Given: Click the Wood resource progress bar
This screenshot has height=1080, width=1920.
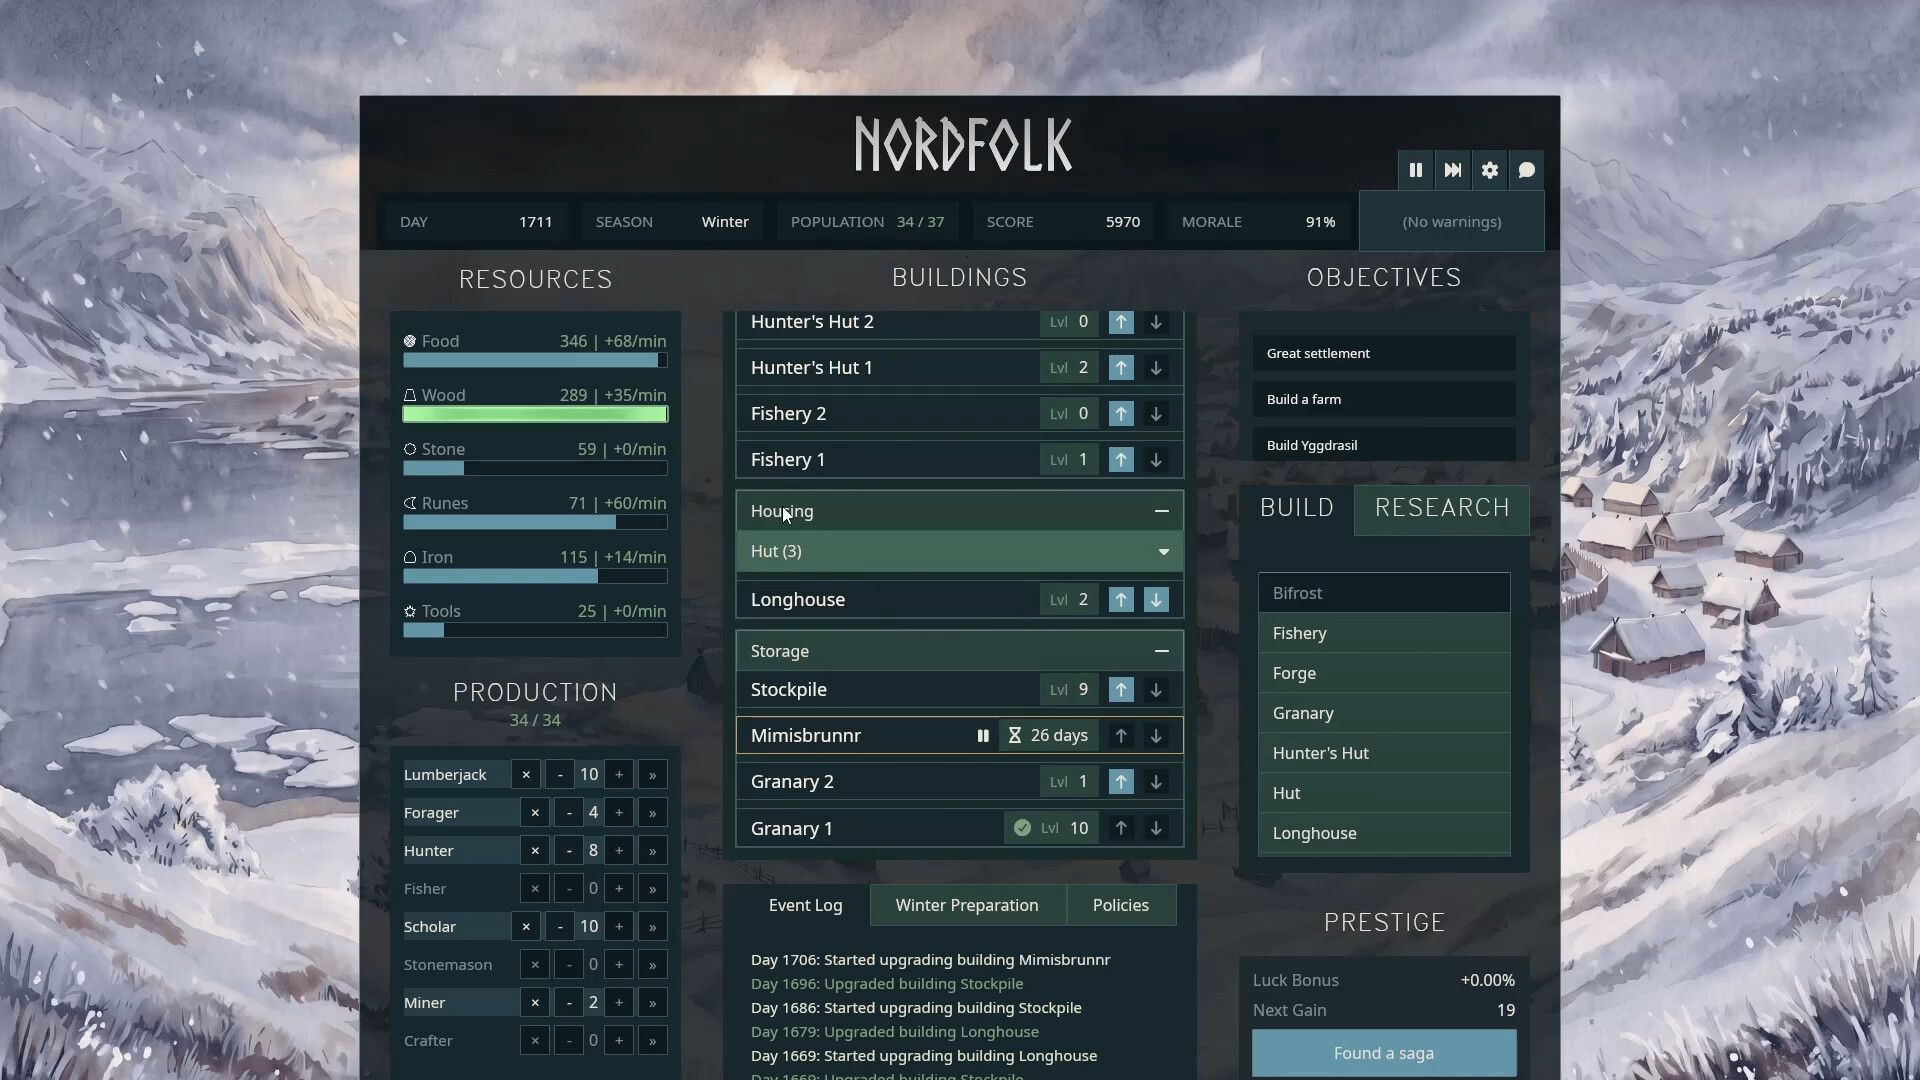Looking at the screenshot, I should pos(535,415).
